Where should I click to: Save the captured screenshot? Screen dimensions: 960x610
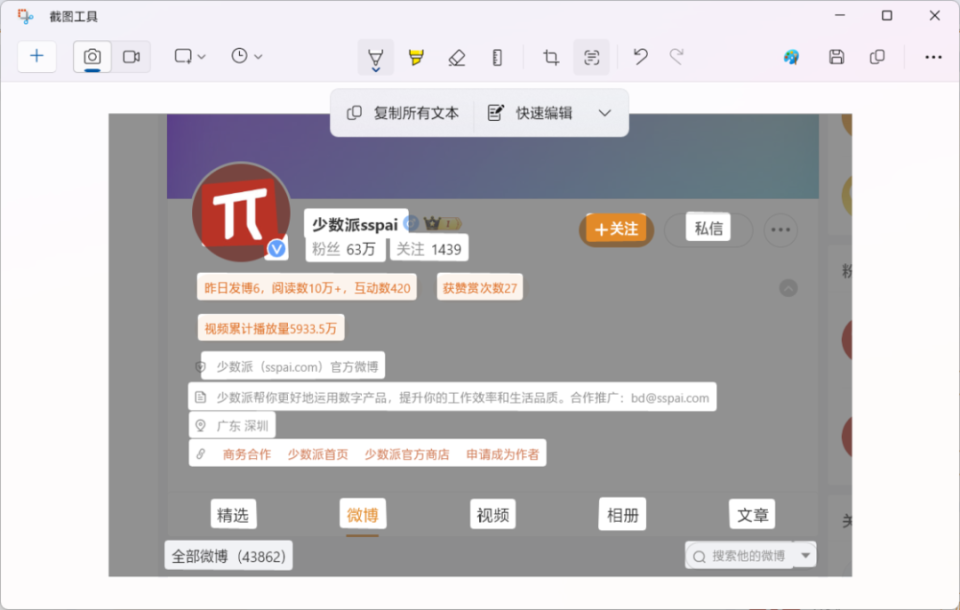(836, 57)
